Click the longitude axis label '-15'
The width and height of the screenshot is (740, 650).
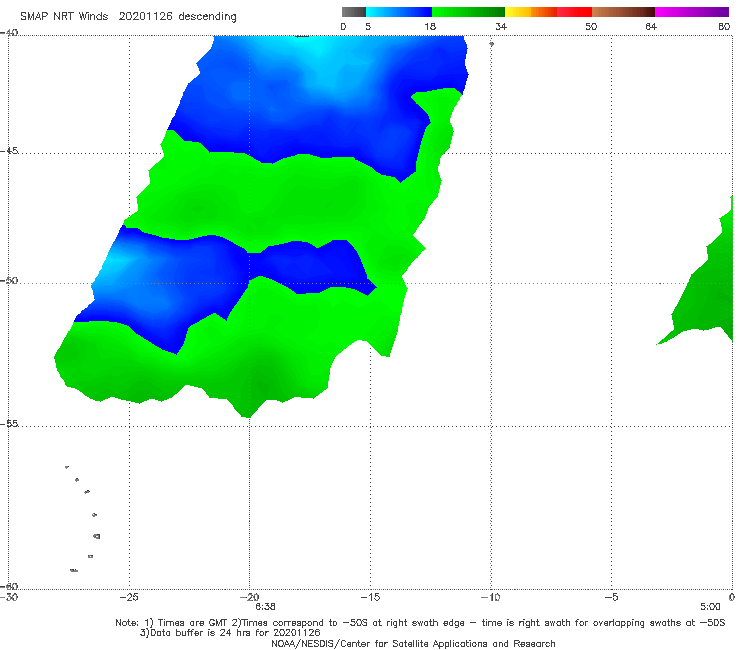click(x=370, y=597)
